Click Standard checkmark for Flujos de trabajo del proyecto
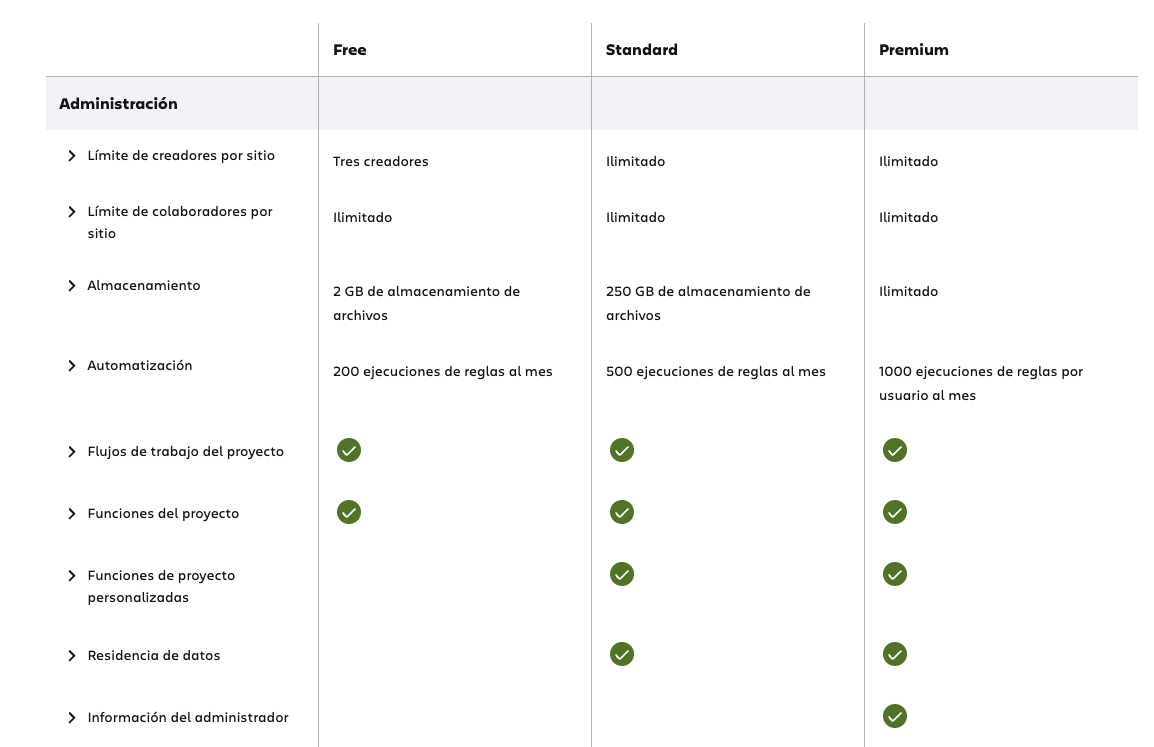Screen dimensions: 1154x747 click(622, 450)
